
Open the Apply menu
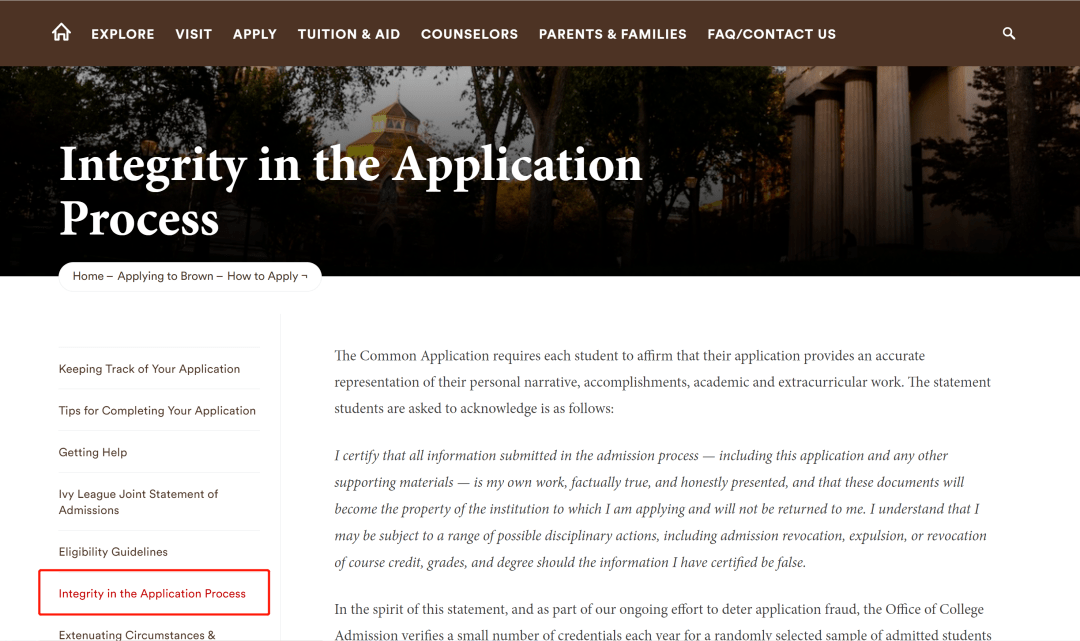[255, 34]
